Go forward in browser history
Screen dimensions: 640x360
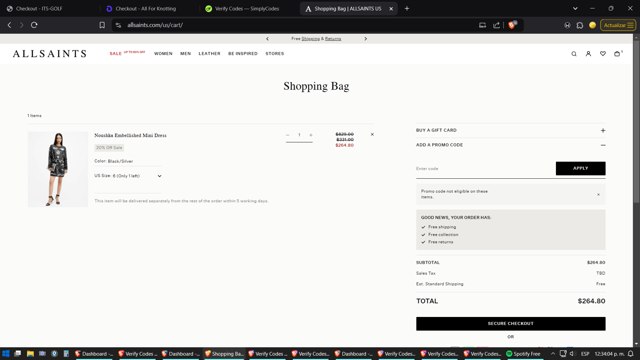[x=22, y=25]
